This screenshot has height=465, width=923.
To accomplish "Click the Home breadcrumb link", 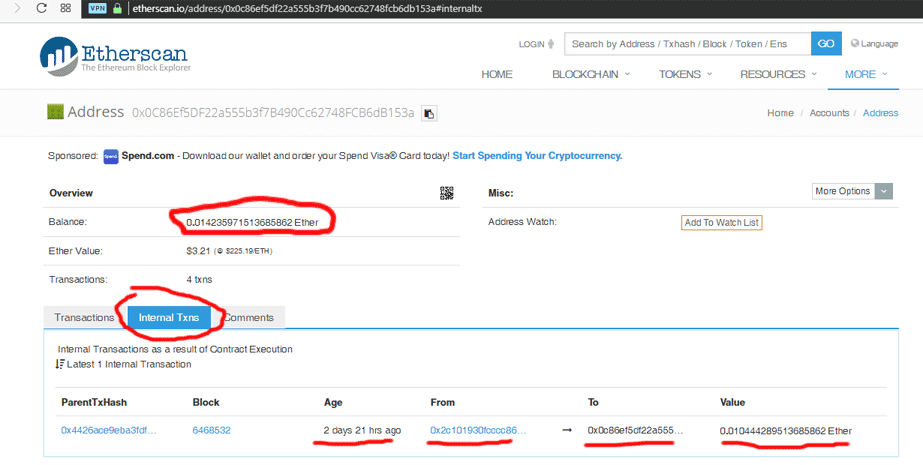I will (780, 113).
